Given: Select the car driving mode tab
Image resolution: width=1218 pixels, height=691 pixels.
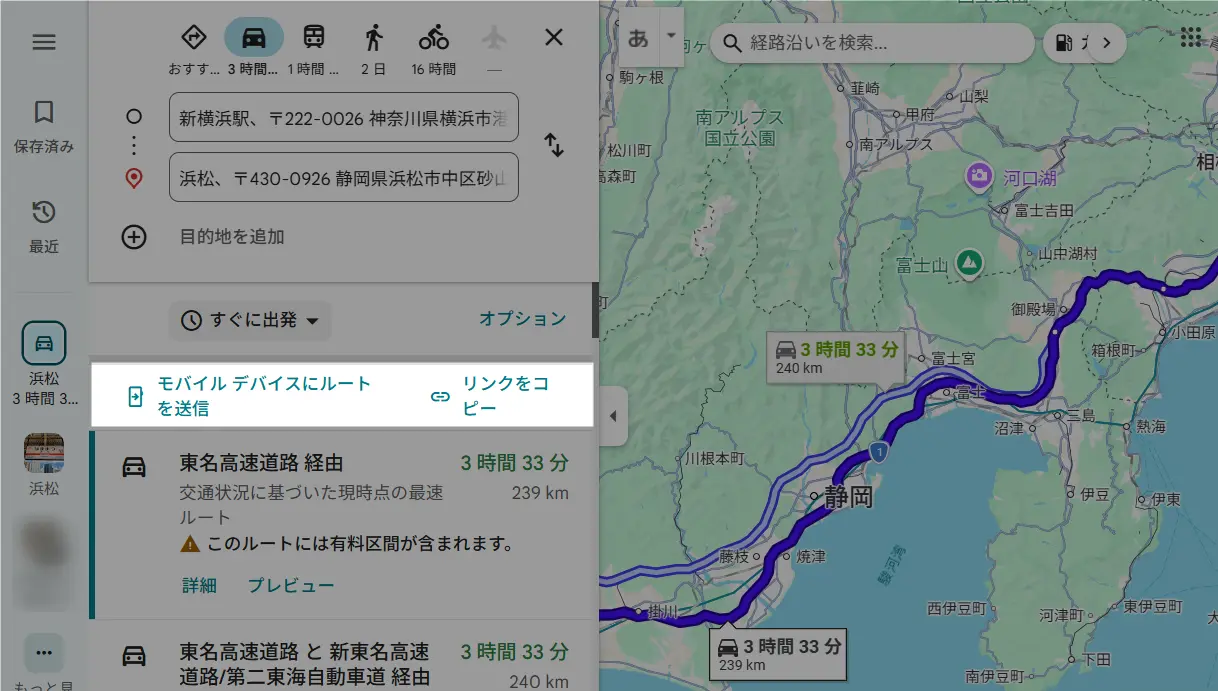Looking at the screenshot, I should point(254,38).
